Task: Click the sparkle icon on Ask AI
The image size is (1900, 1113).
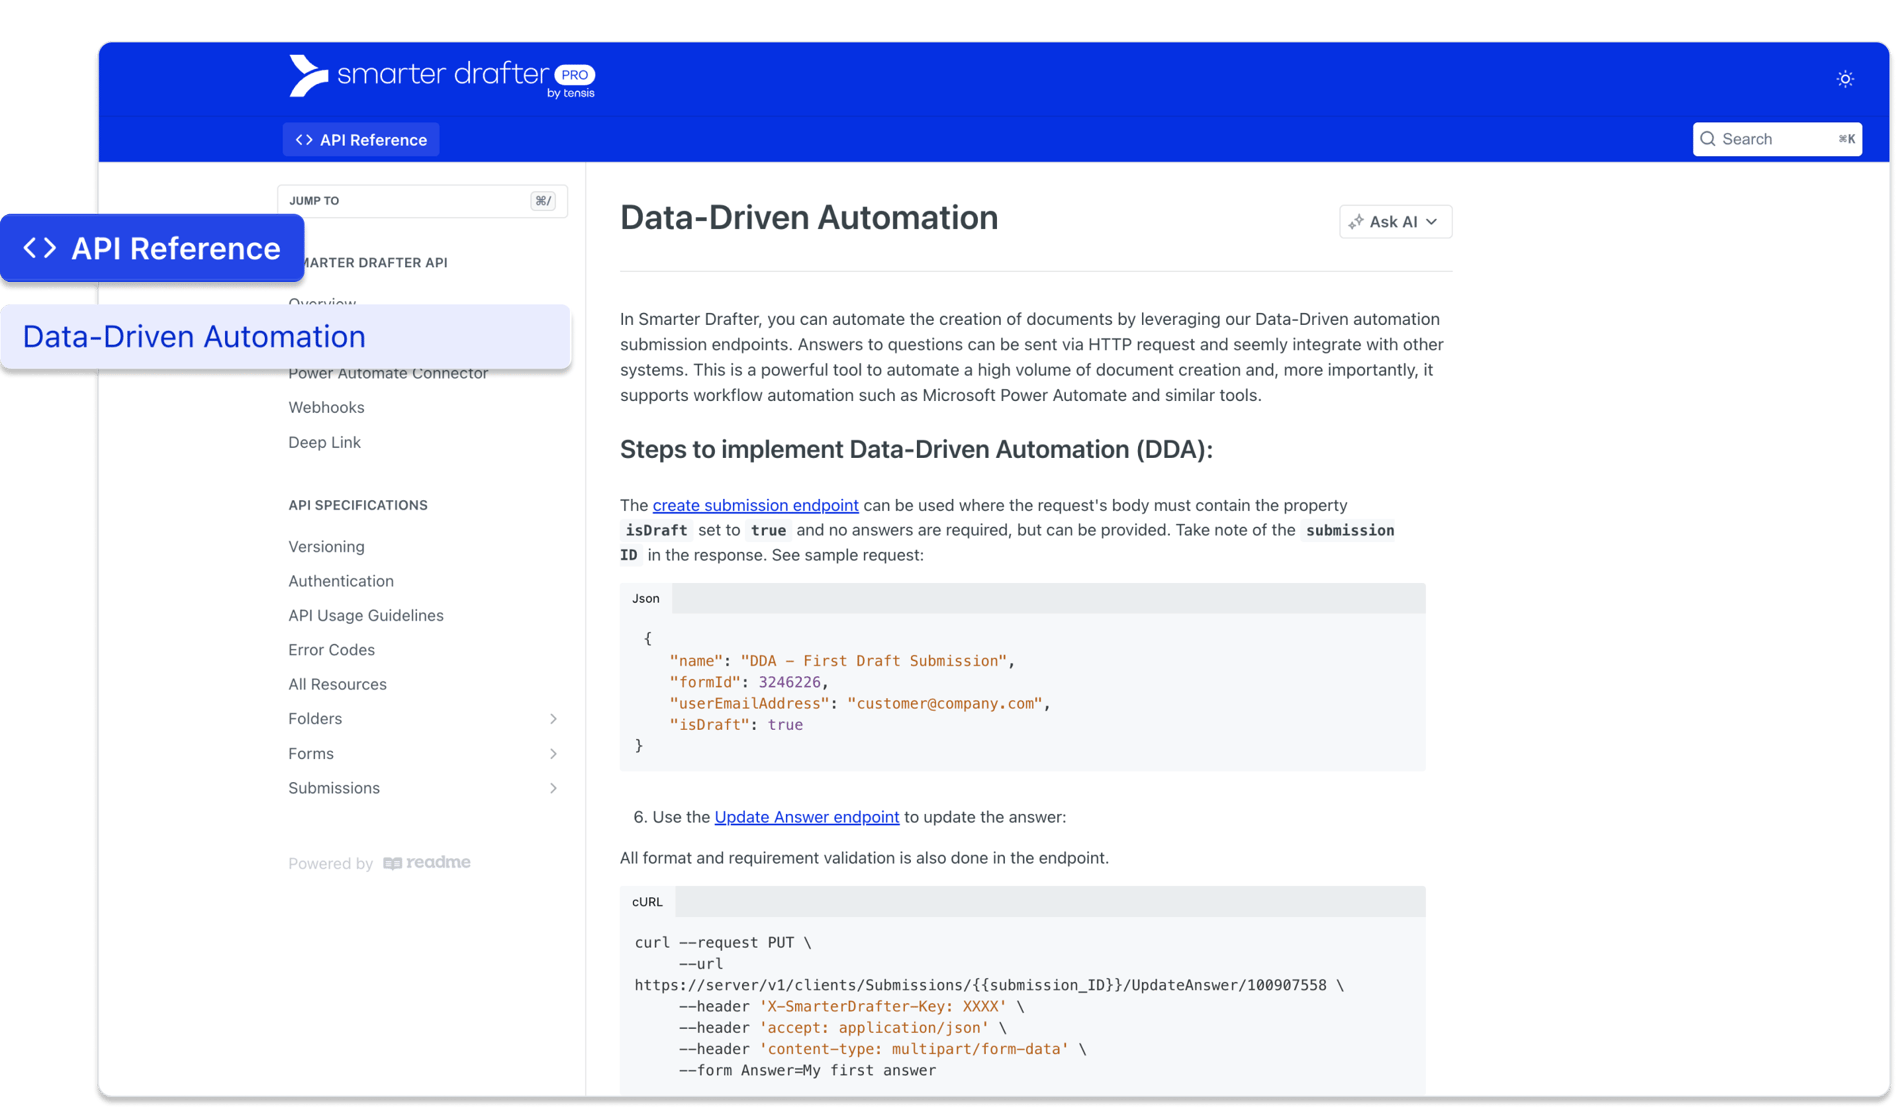Action: 1358,221
